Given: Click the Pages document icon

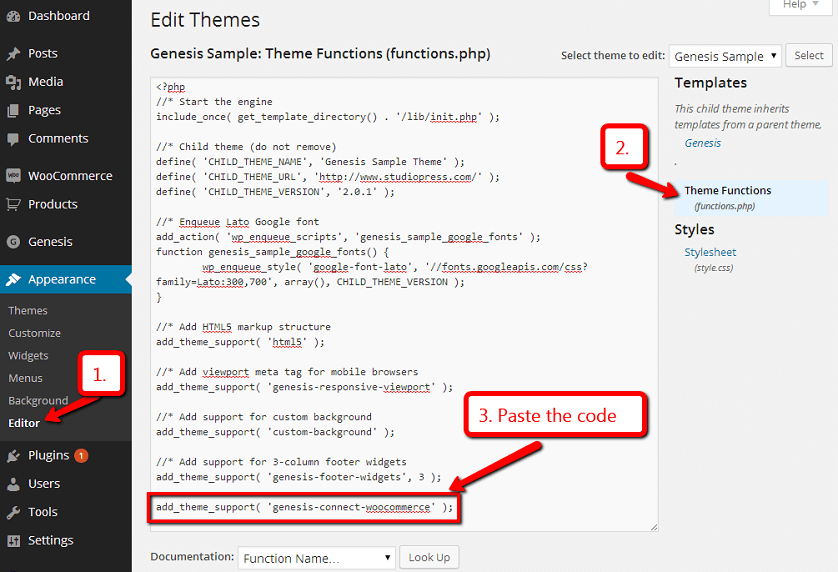Looking at the screenshot, I should click(13, 111).
